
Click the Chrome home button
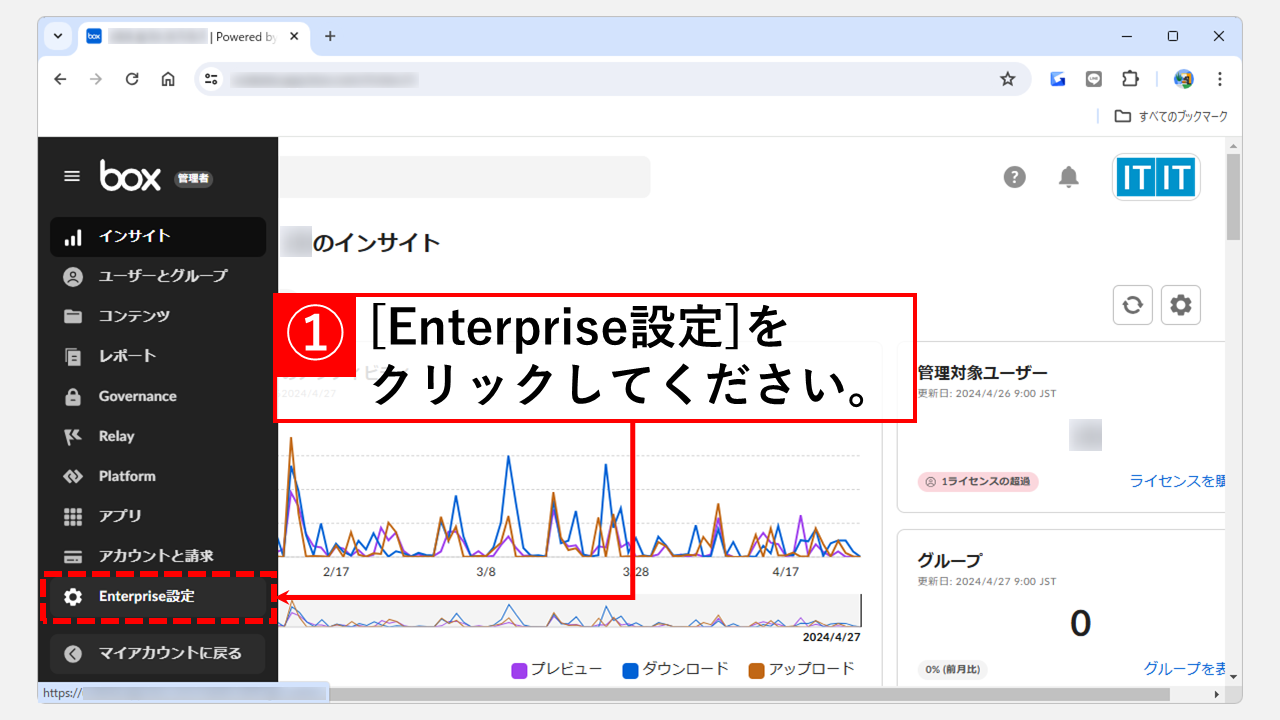(168, 79)
